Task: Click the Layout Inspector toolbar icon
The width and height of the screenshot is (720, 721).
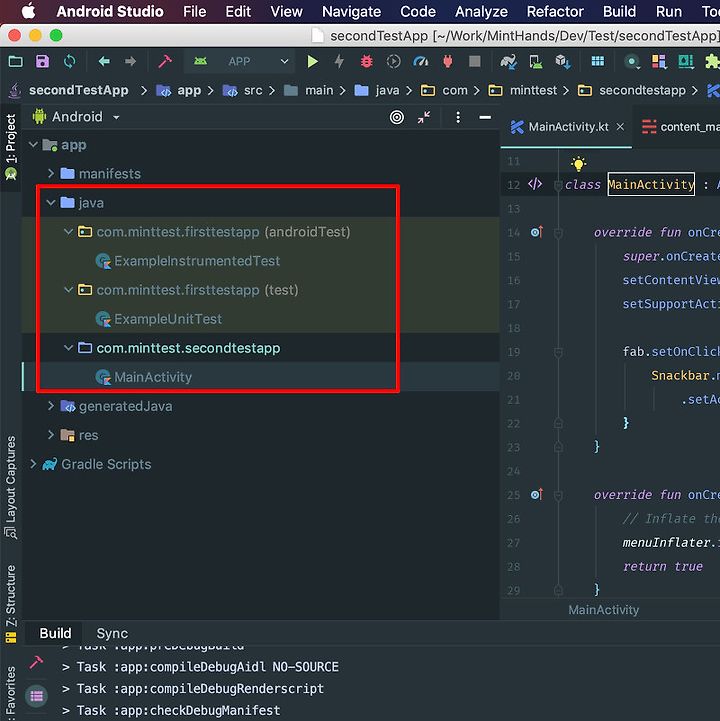Action: [x=686, y=61]
